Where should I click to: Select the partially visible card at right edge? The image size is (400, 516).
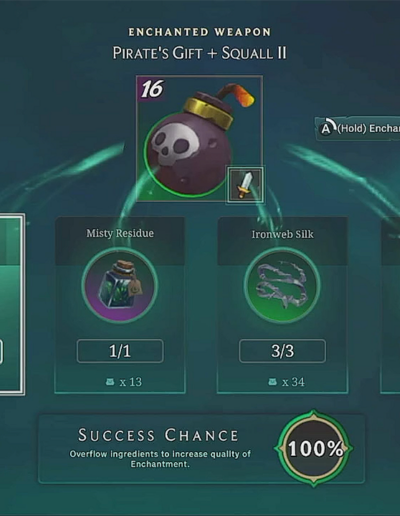pos(390,305)
